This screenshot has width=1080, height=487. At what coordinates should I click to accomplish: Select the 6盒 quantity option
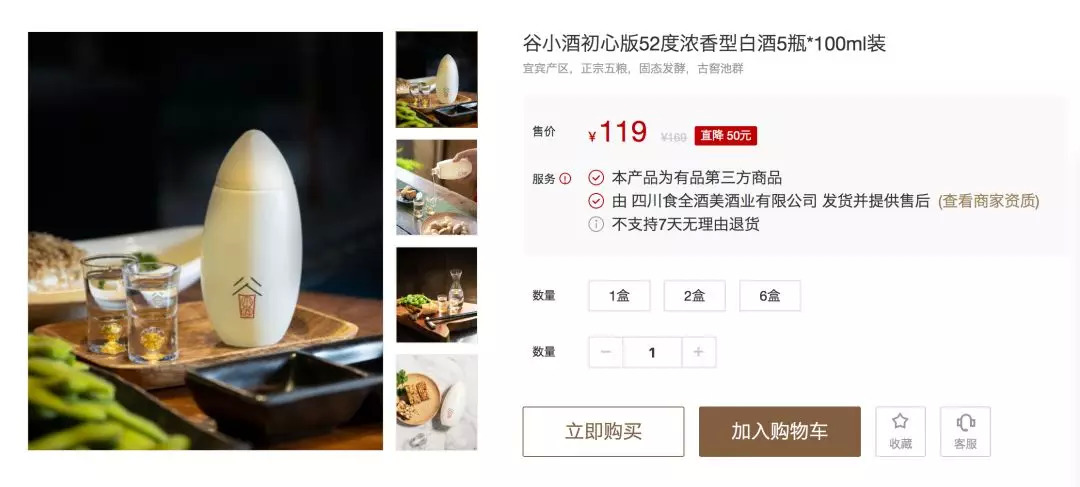(770, 296)
